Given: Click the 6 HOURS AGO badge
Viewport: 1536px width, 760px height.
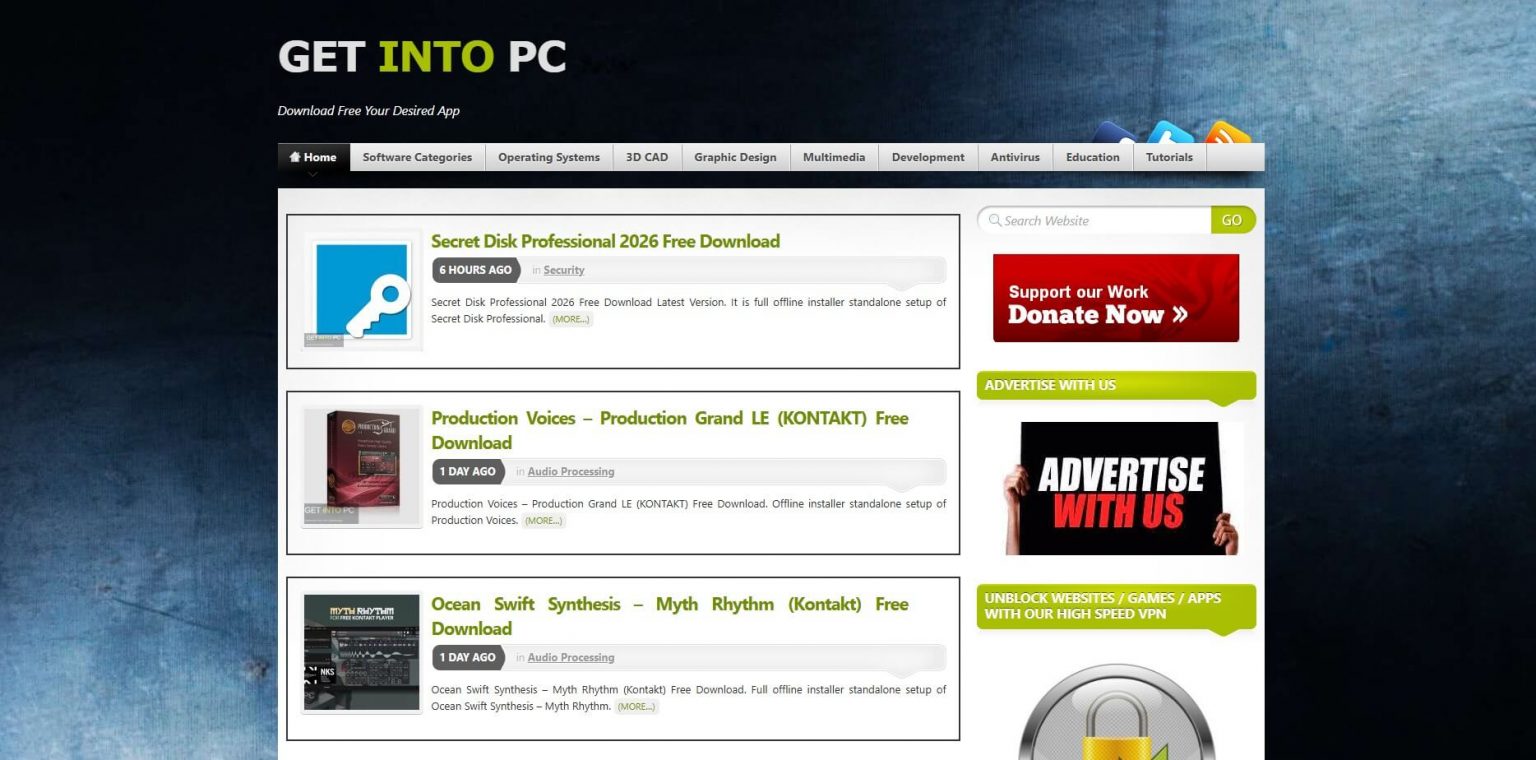Looking at the screenshot, I should coord(476,270).
